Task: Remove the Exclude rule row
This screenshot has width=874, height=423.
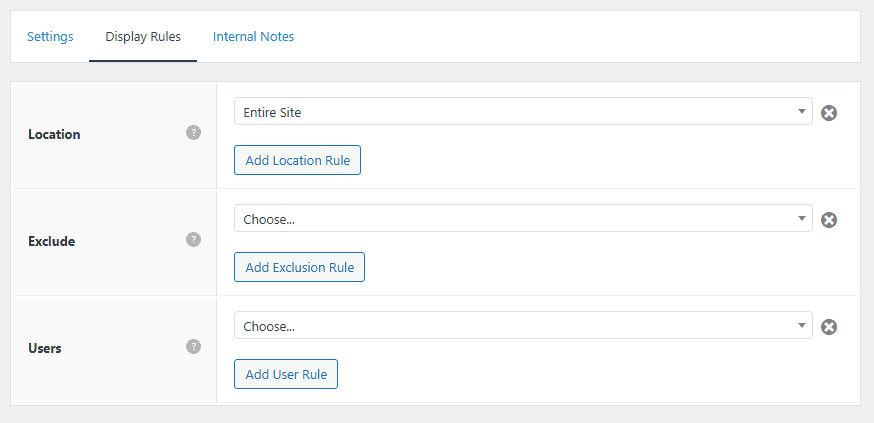Action: 829,220
